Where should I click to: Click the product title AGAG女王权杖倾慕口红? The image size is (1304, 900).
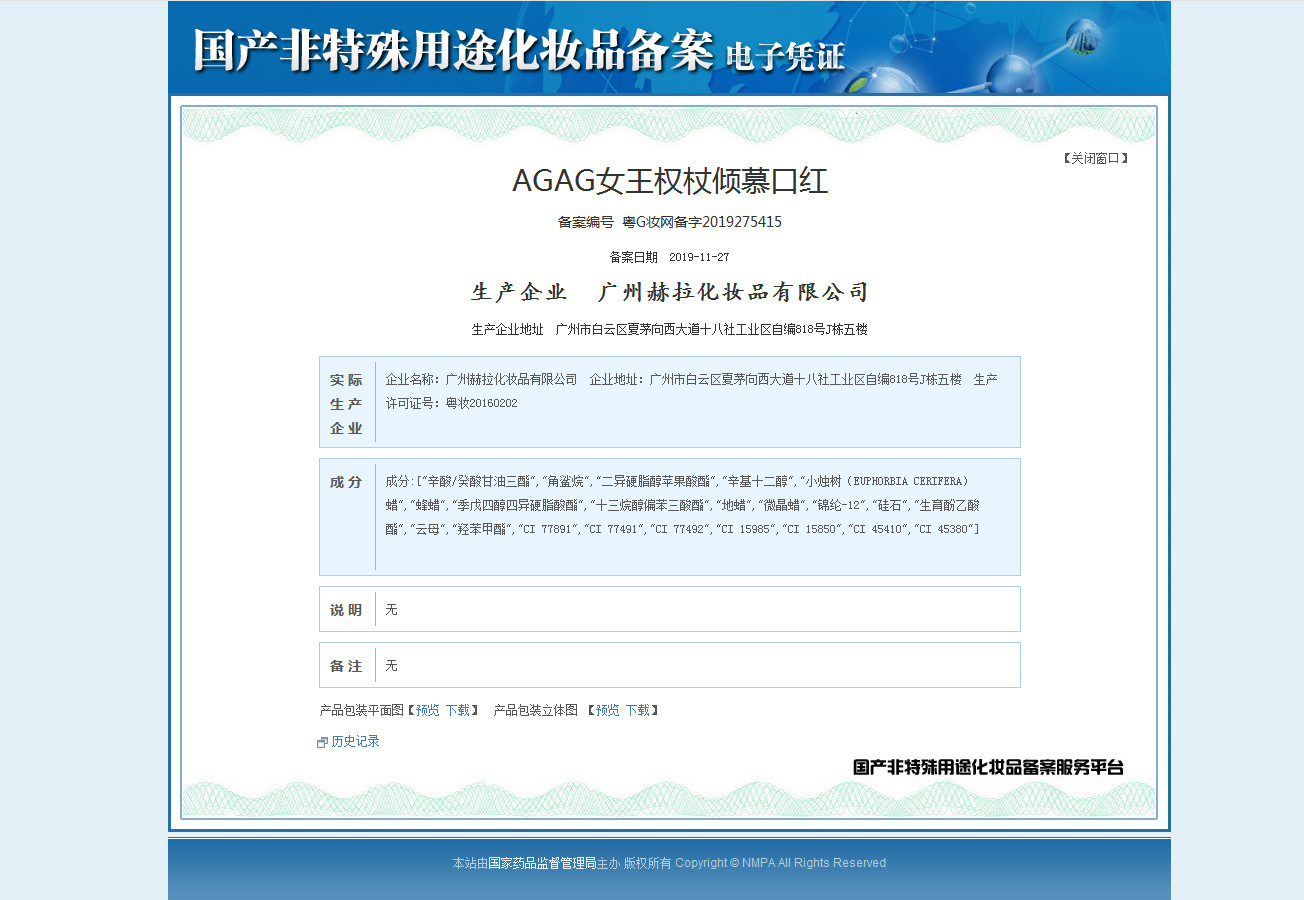tap(670, 181)
